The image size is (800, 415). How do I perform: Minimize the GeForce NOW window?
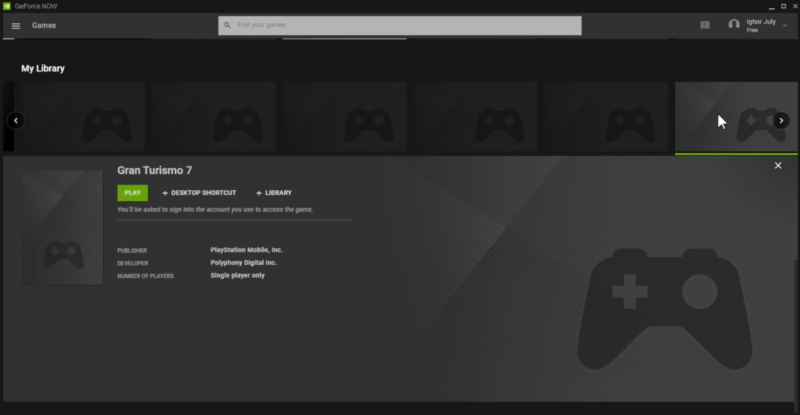click(x=772, y=6)
